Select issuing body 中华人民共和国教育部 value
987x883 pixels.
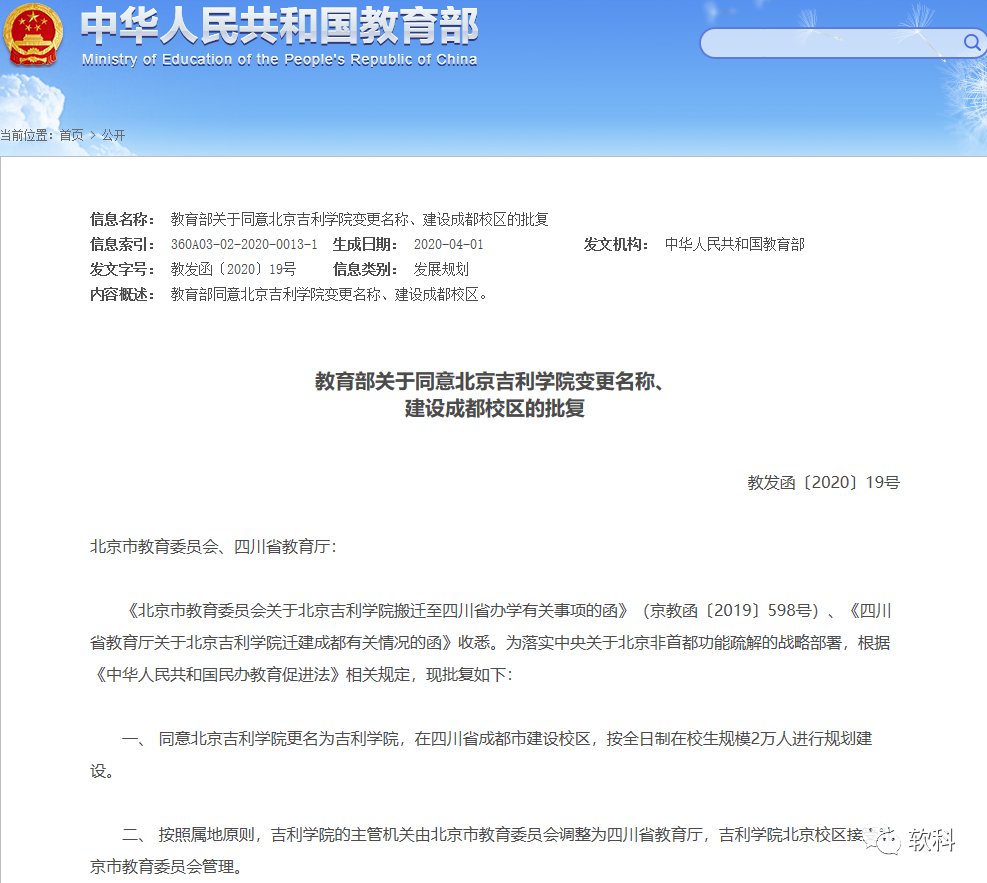(x=735, y=244)
